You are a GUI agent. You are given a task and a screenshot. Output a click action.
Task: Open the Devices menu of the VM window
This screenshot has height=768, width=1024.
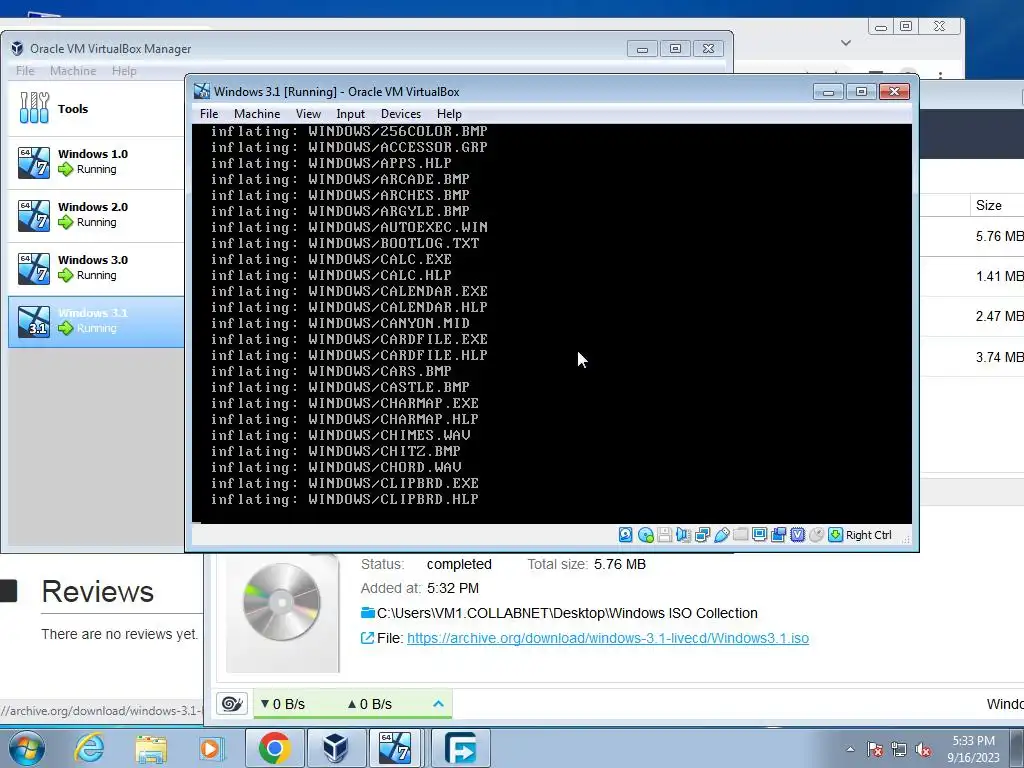click(x=401, y=114)
